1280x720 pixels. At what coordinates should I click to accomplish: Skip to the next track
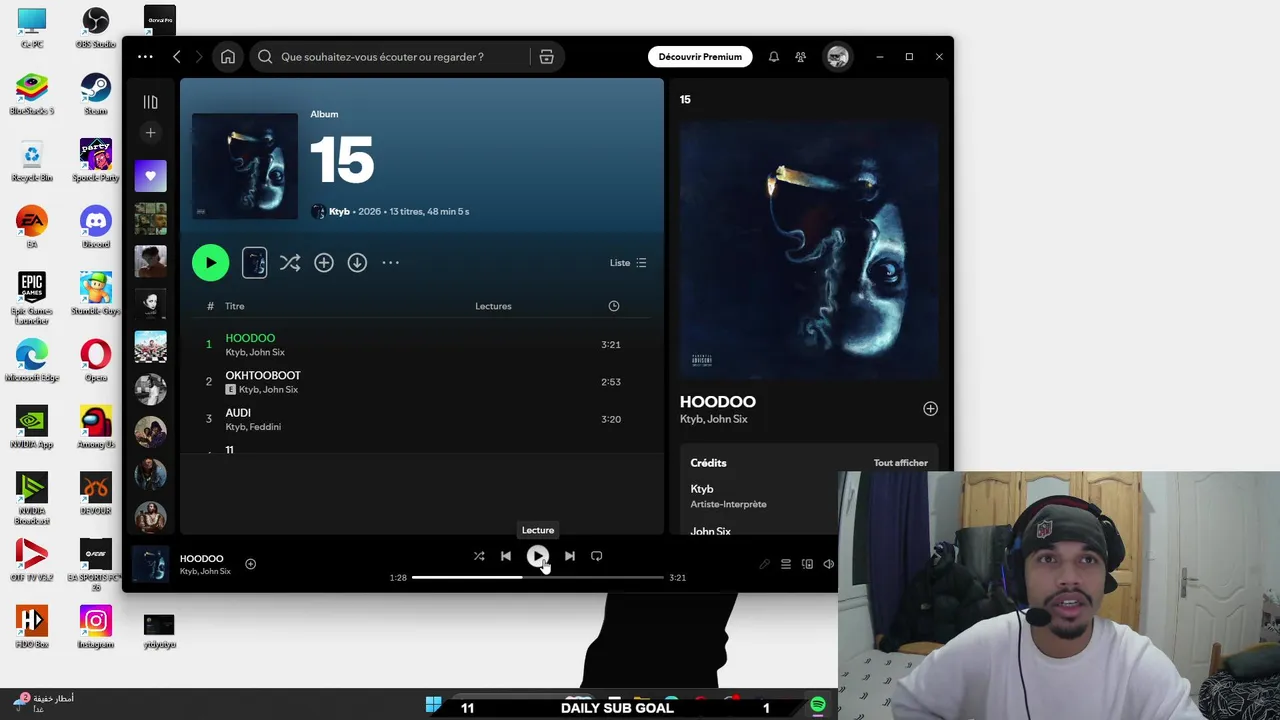coord(569,556)
